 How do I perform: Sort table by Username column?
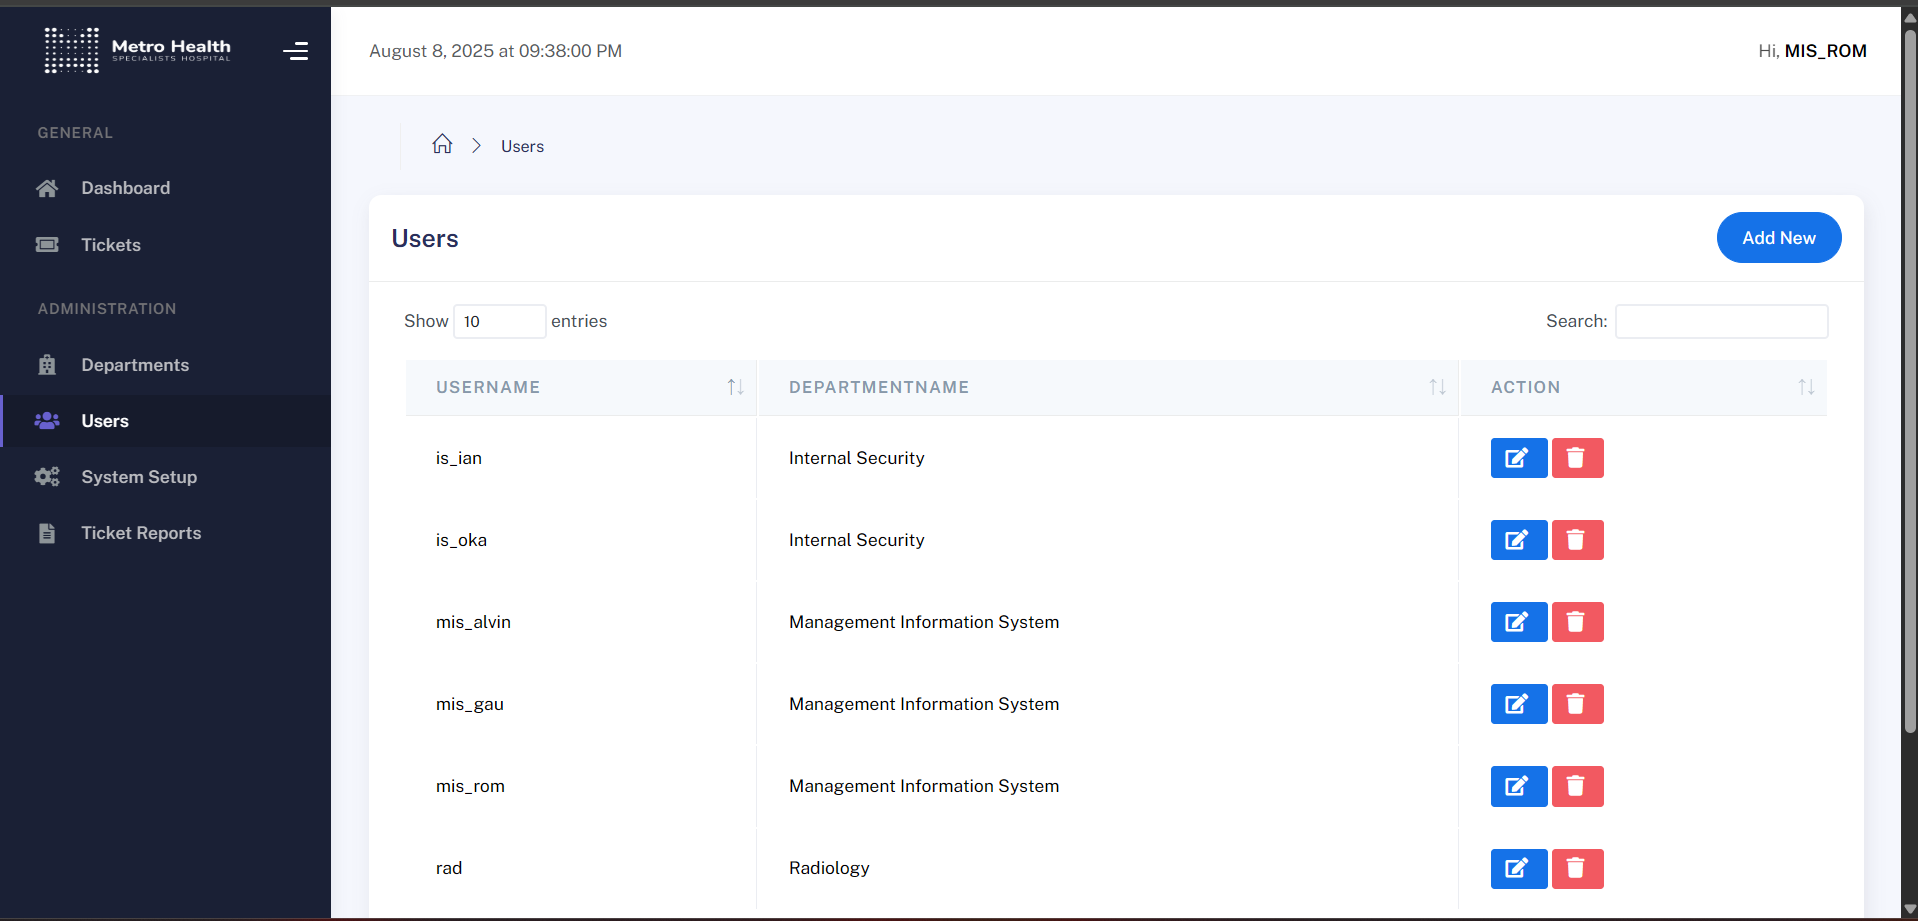[x=735, y=387]
